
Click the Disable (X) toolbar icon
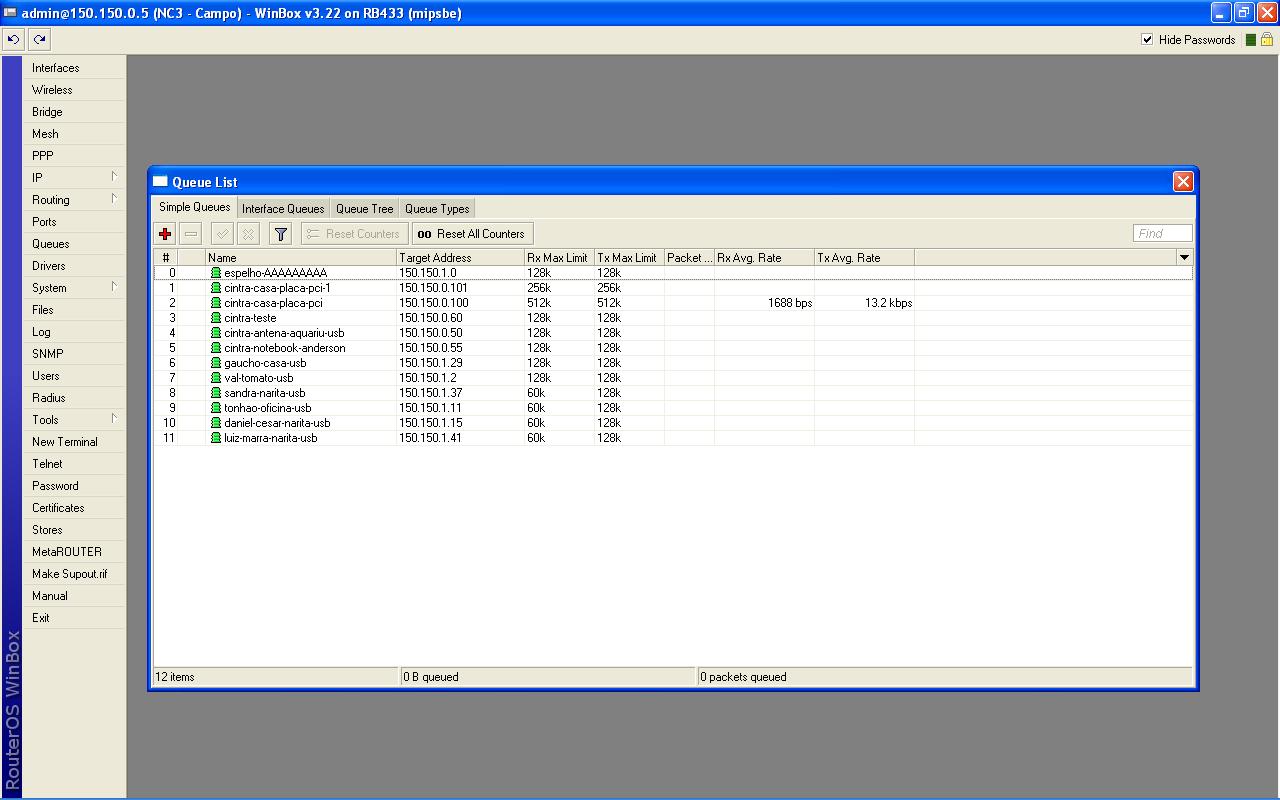click(248, 234)
